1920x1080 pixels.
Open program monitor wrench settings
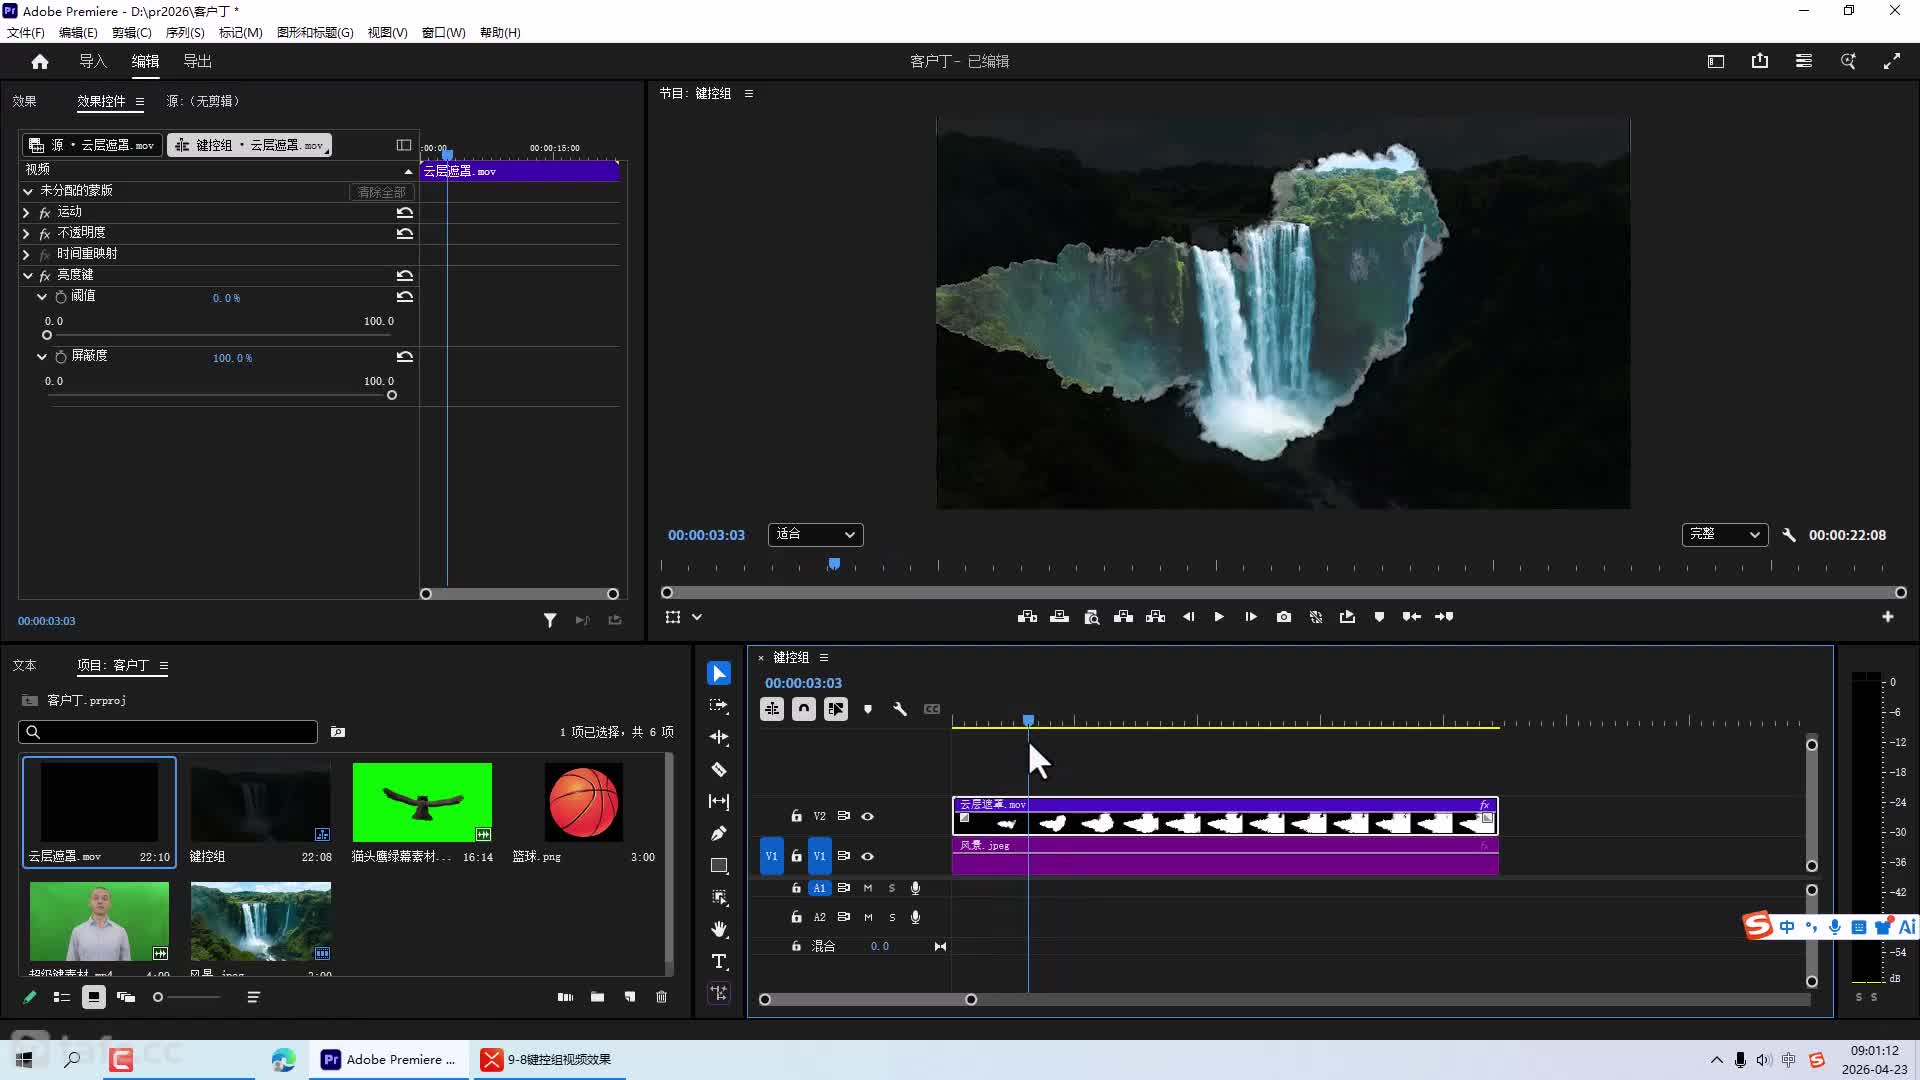point(1789,535)
